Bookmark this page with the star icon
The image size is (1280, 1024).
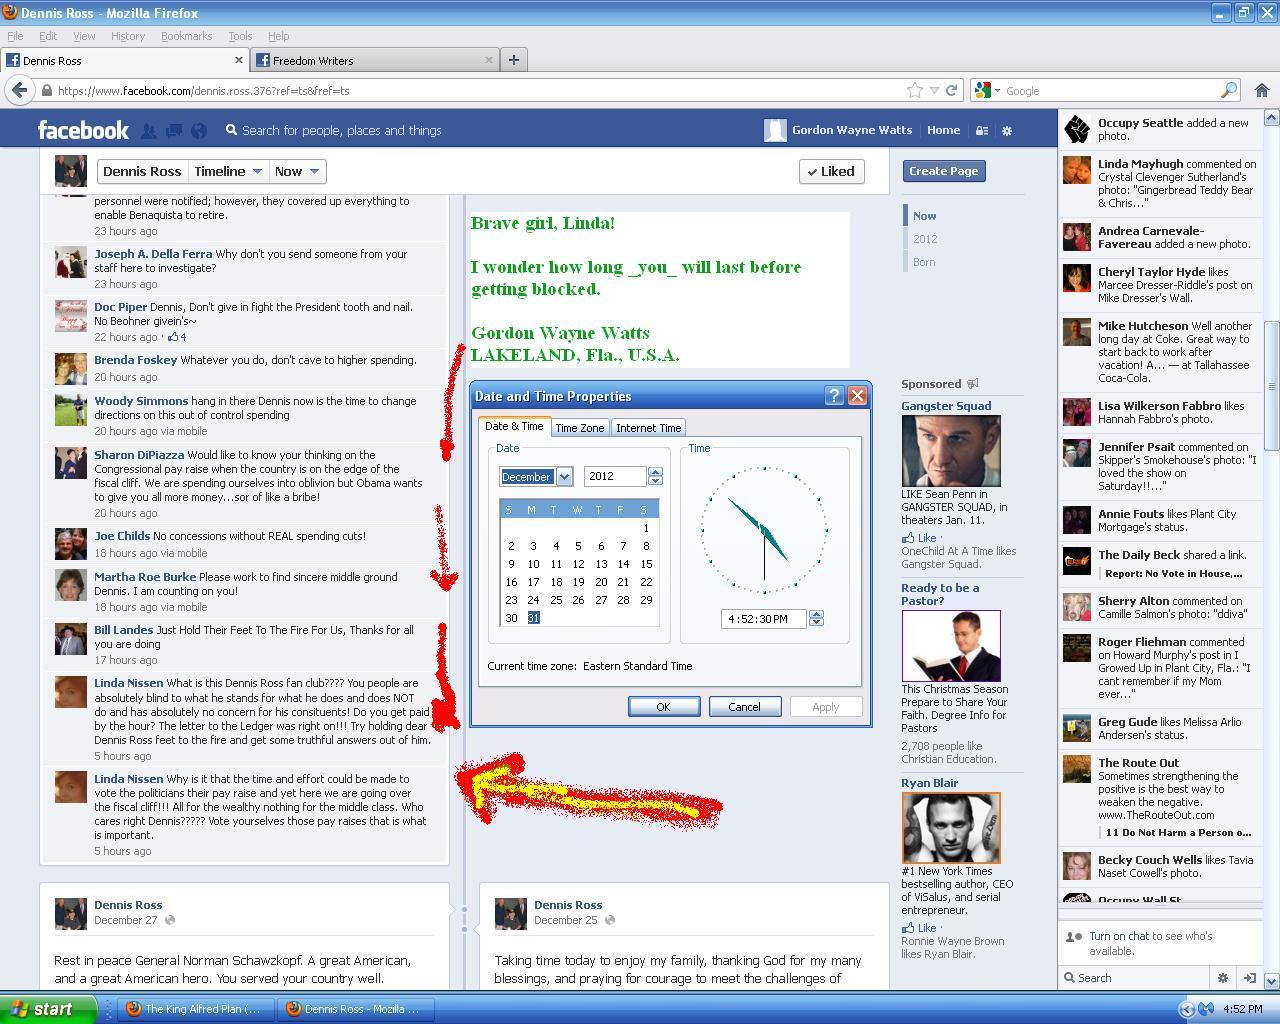point(914,90)
